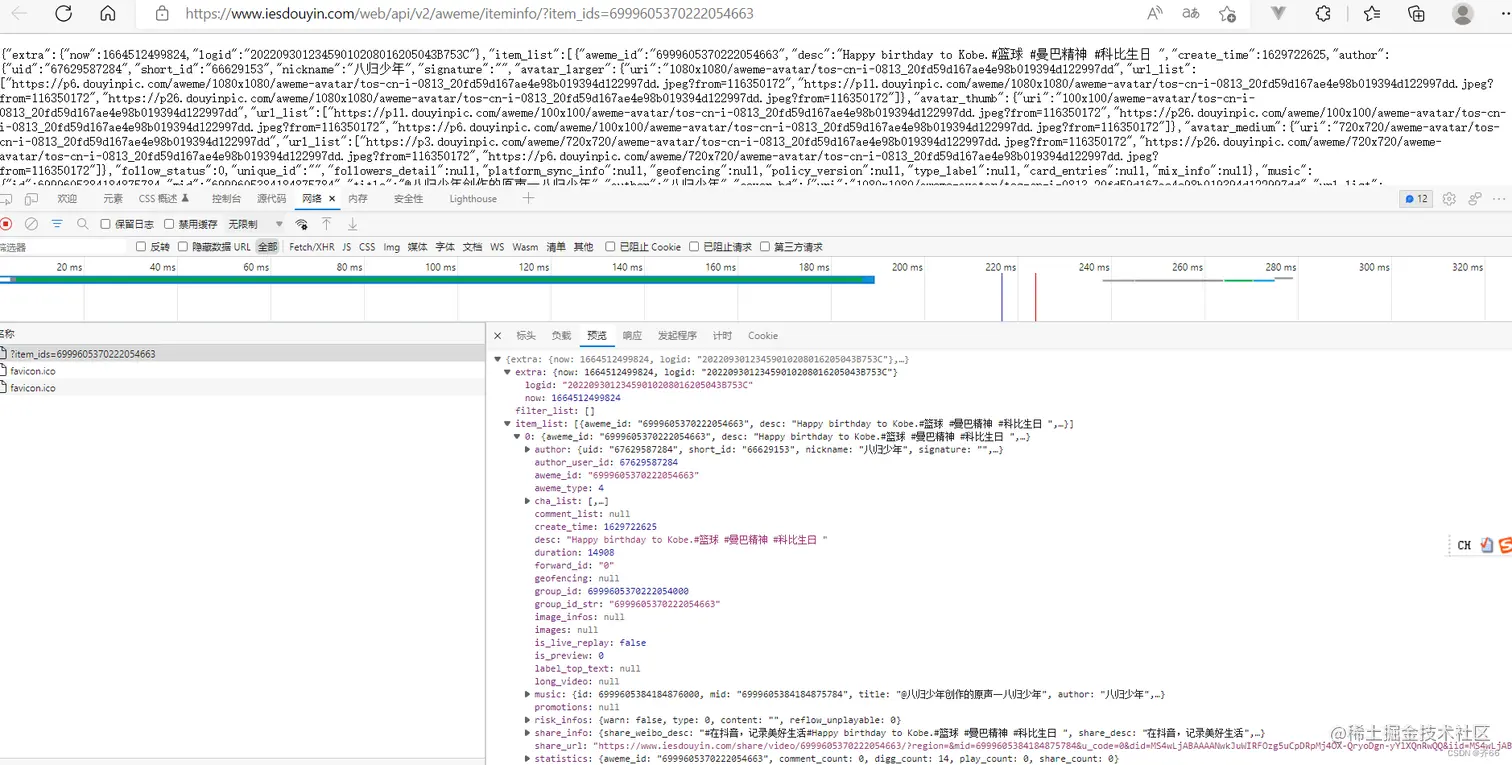
Task: Enable 保留日志 checkbox
Action: [106, 224]
